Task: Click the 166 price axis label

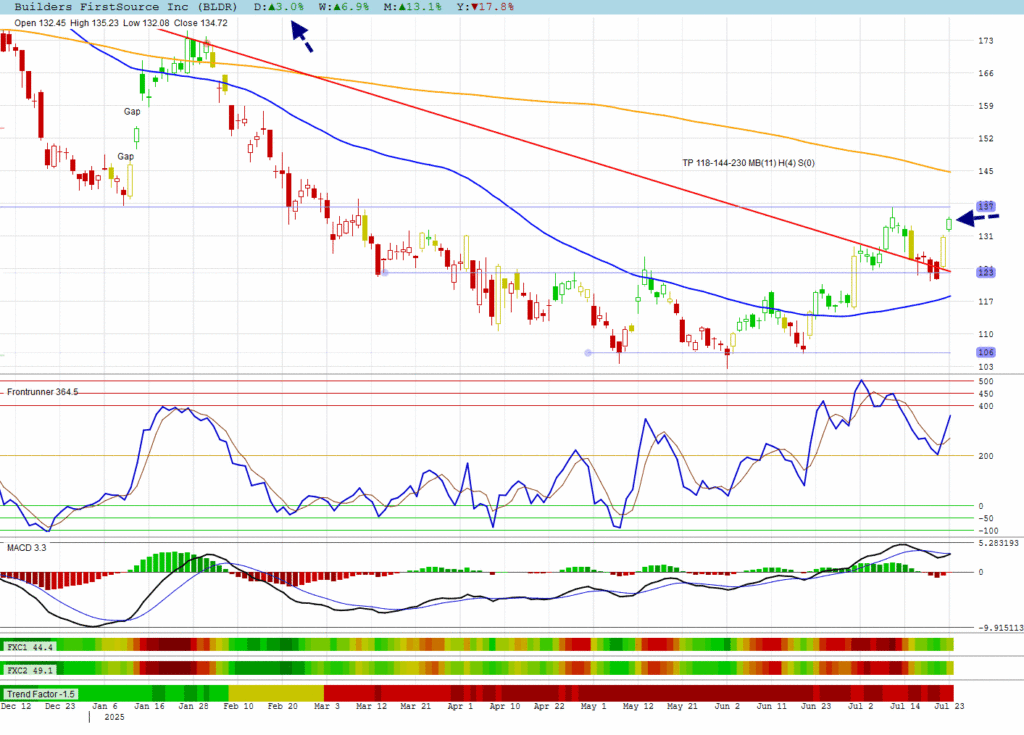Action: click(985, 73)
